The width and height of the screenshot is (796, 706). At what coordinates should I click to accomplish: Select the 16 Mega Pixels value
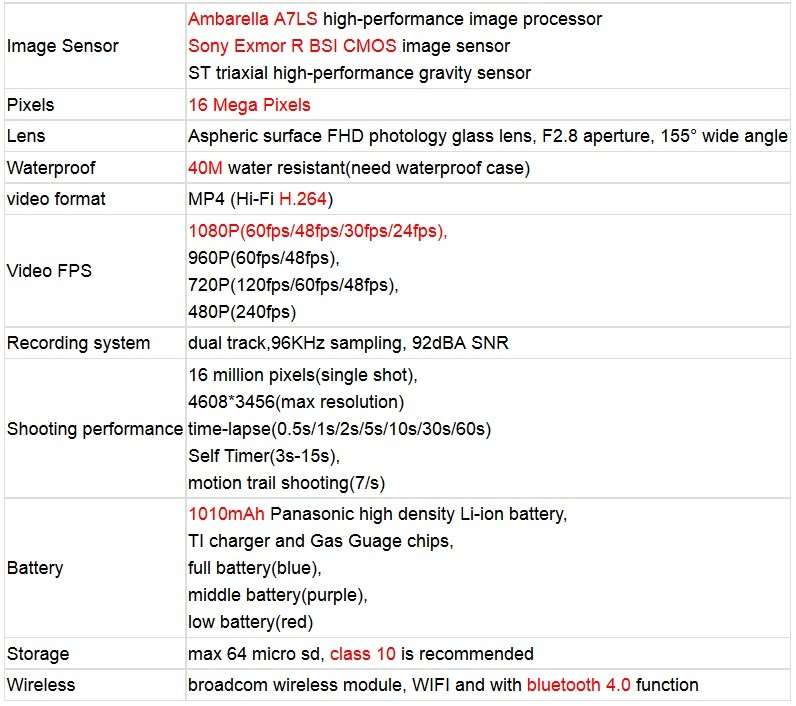coord(249,105)
